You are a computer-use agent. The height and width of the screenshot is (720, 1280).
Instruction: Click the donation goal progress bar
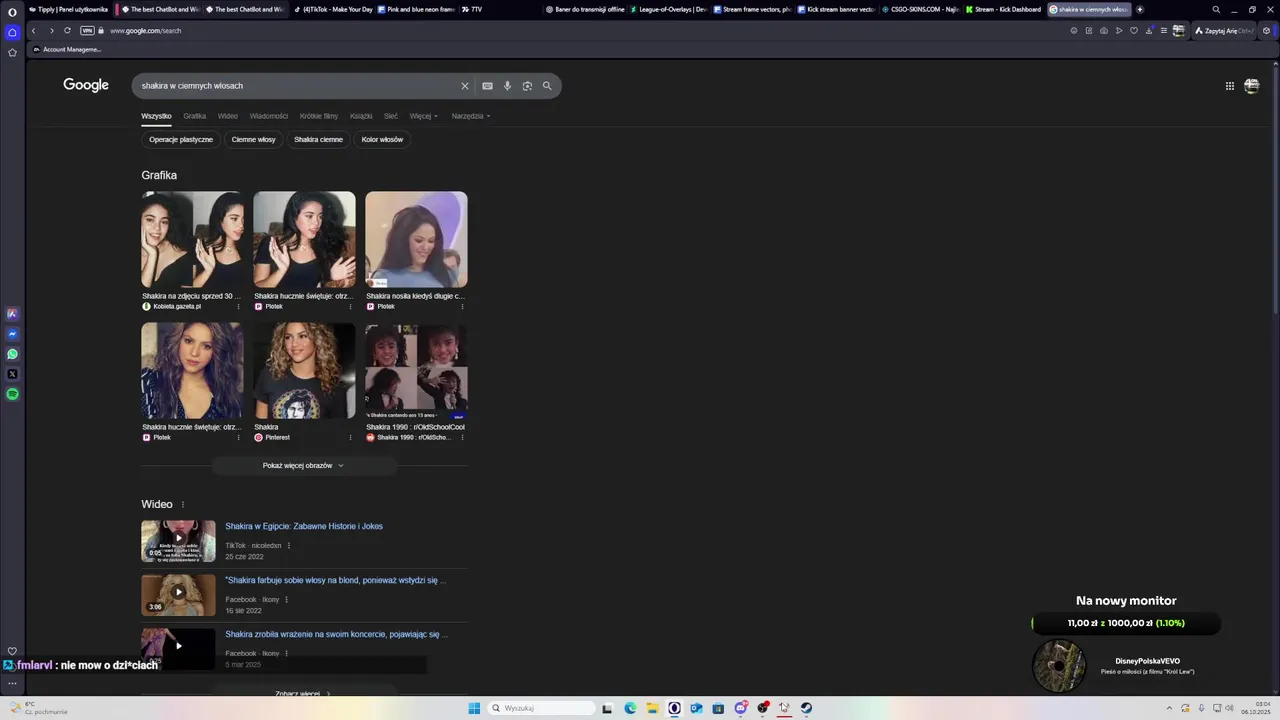coord(1126,623)
